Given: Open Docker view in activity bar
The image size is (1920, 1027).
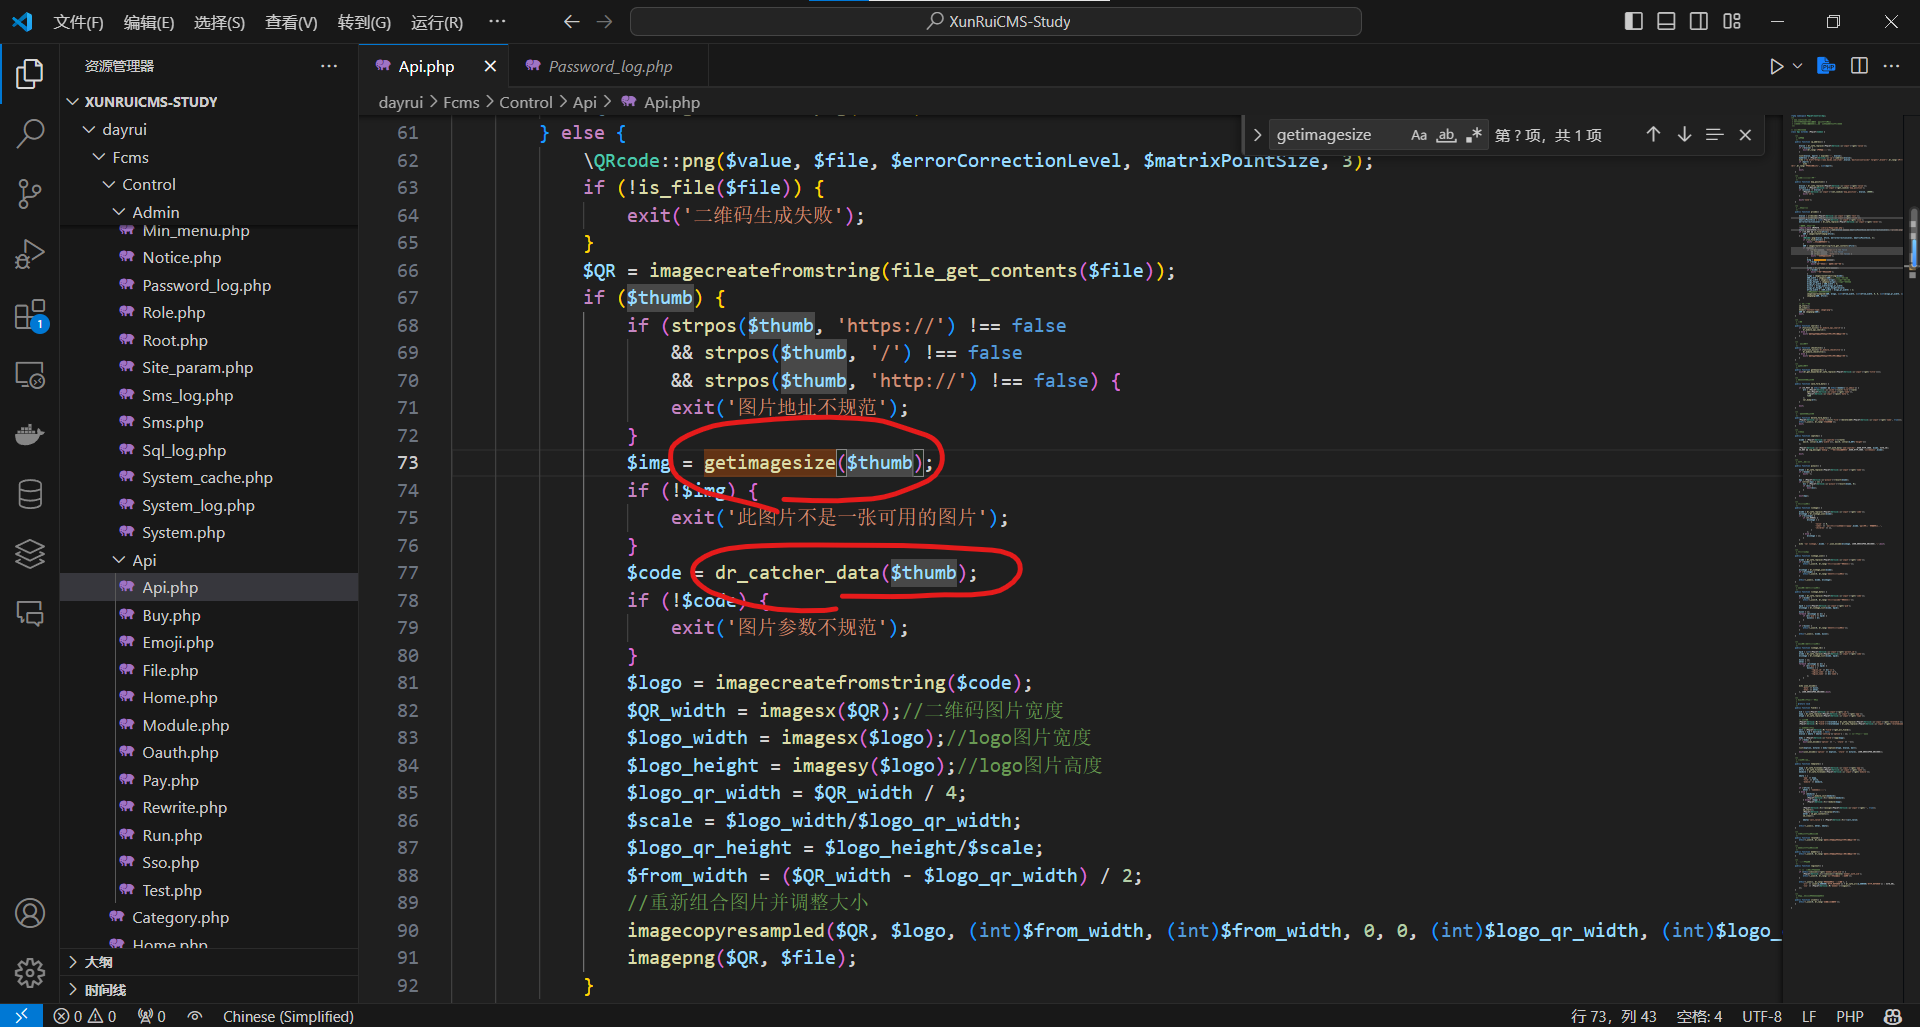Looking at the screenshot, I should (30, 434).
